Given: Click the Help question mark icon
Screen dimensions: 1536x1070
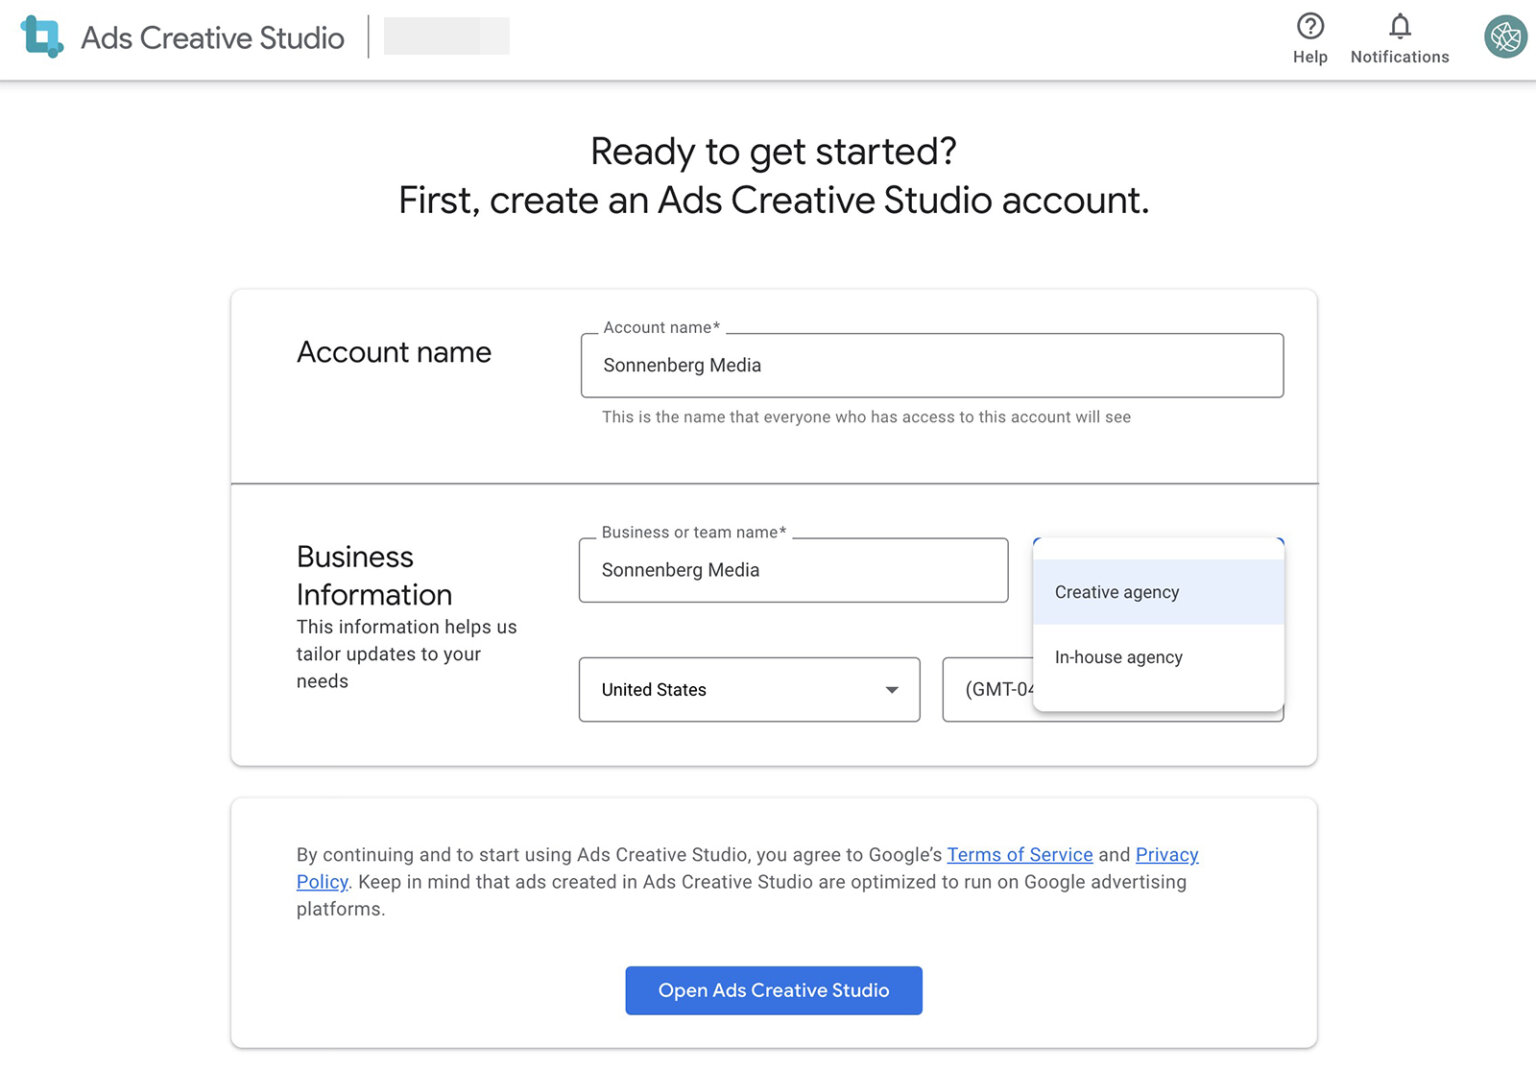Looking at the screenshot, I should [1310, 27].
